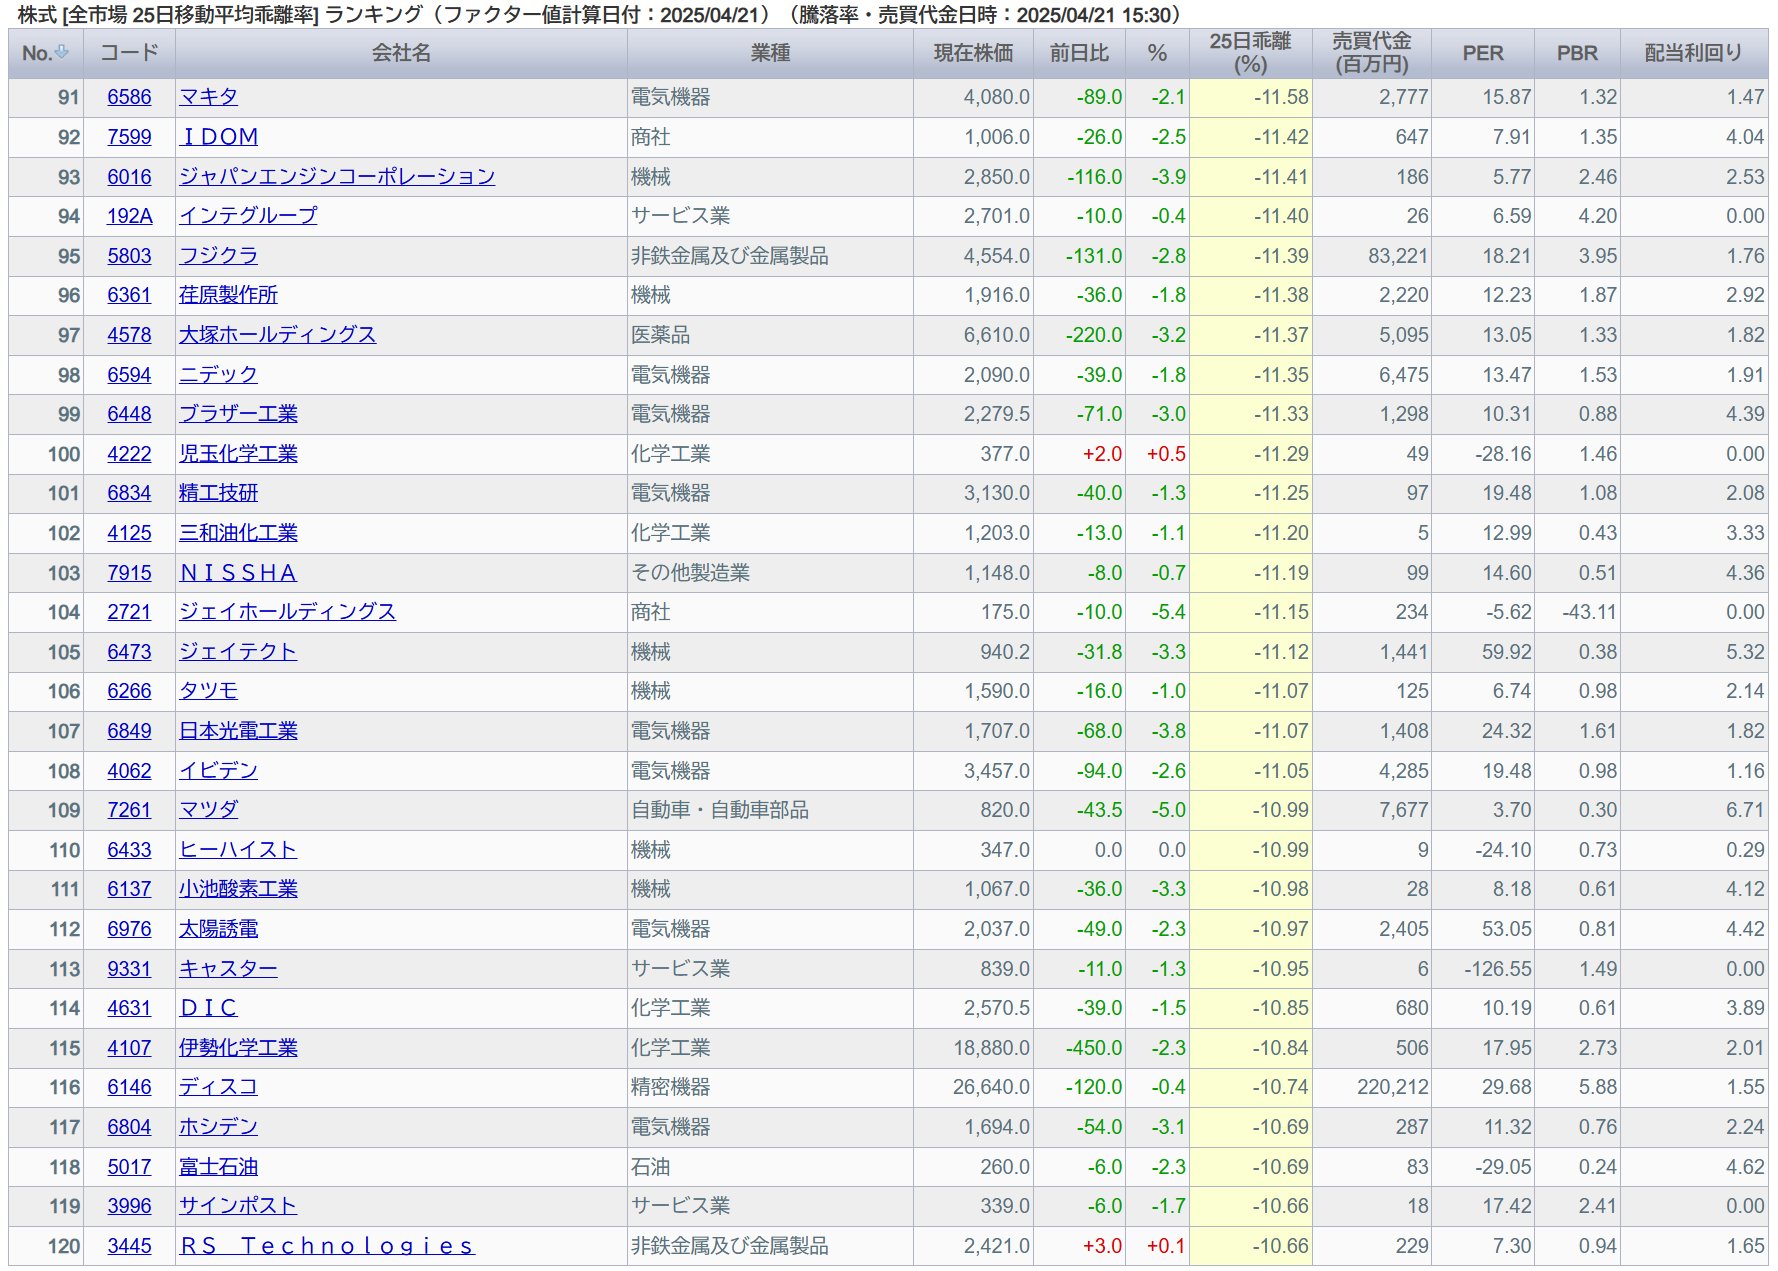Open the 精工技研 company link
This screenshot has width=1778, height=1271.
click(x=218, y=493)
